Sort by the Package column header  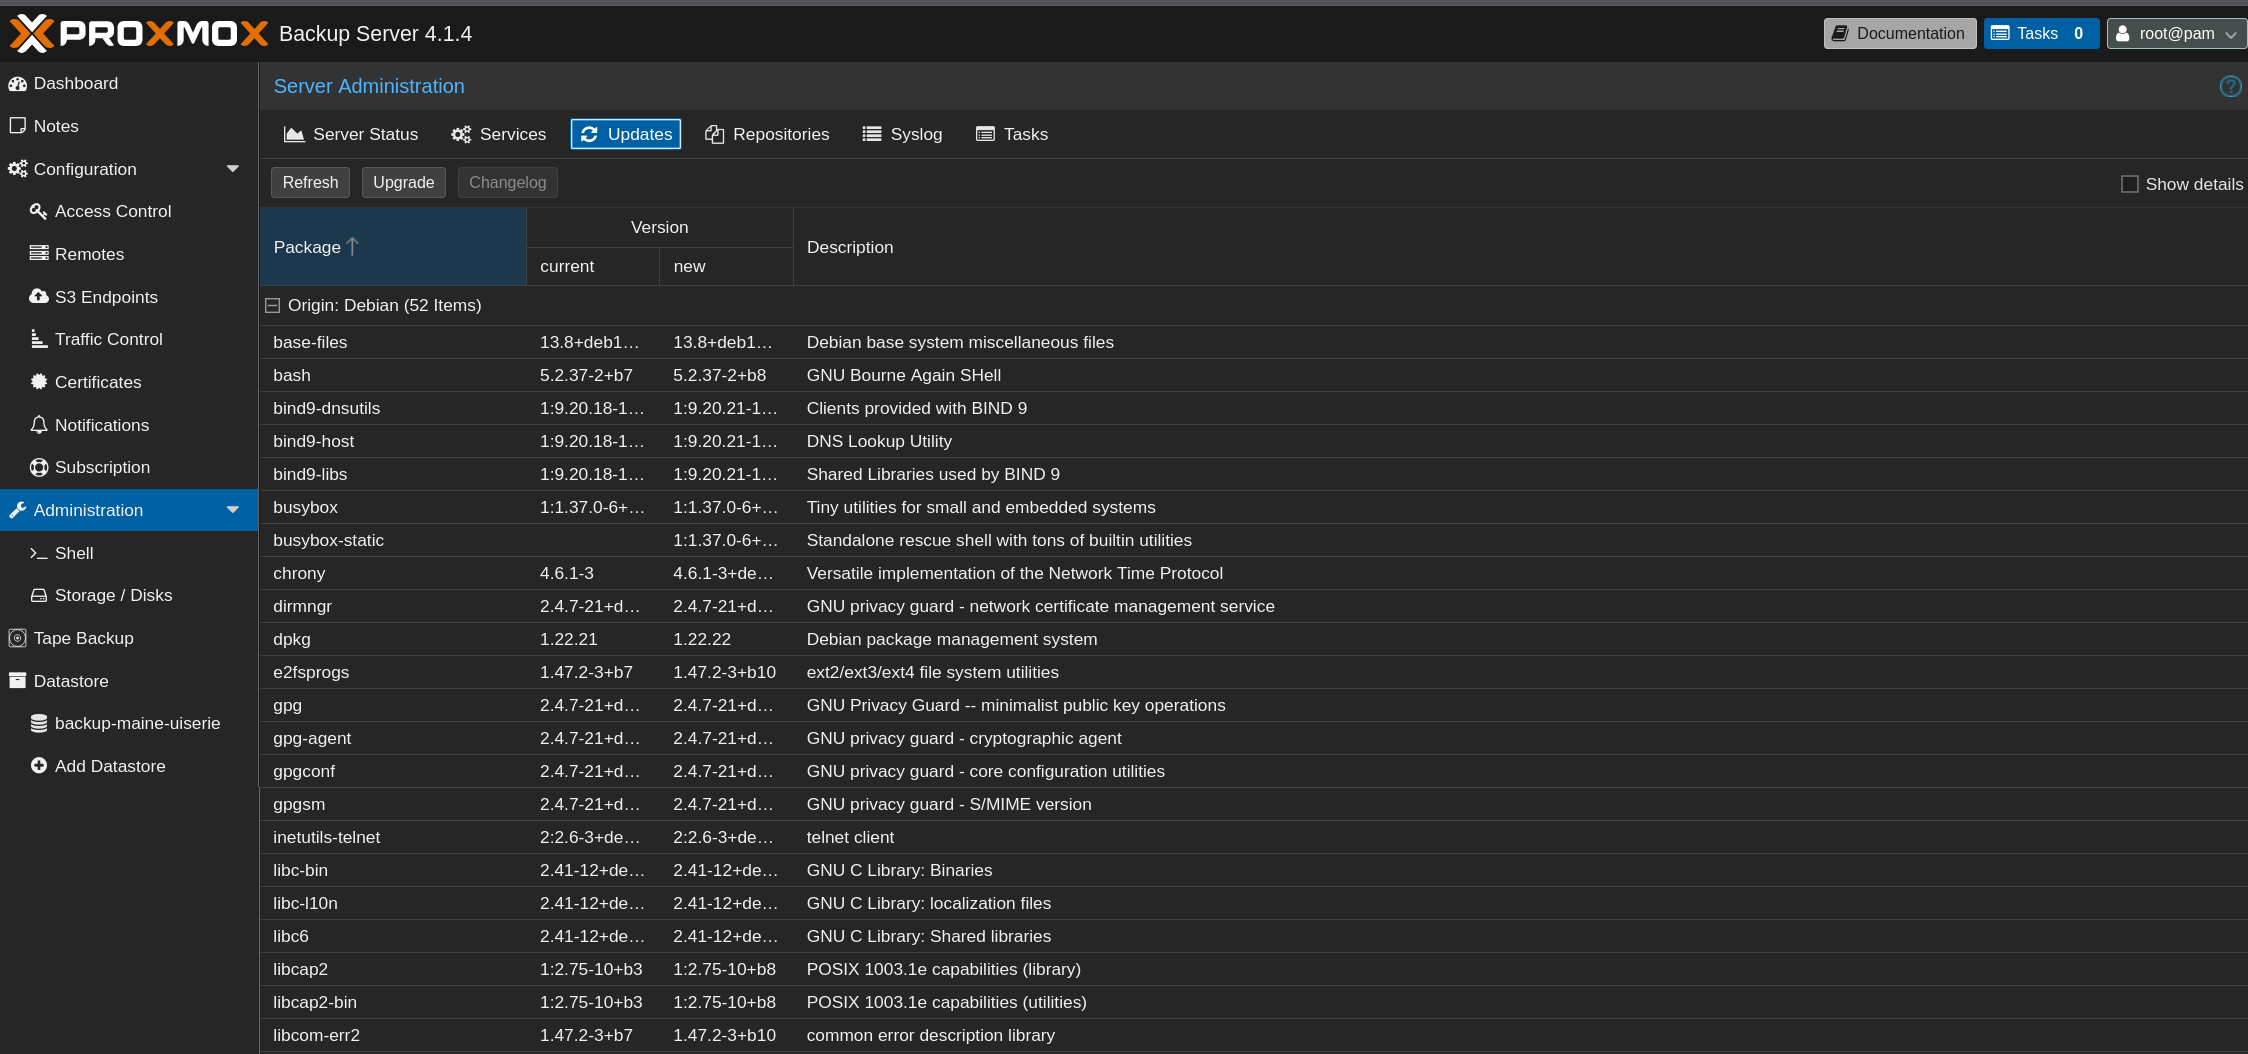tap(393, 247)
